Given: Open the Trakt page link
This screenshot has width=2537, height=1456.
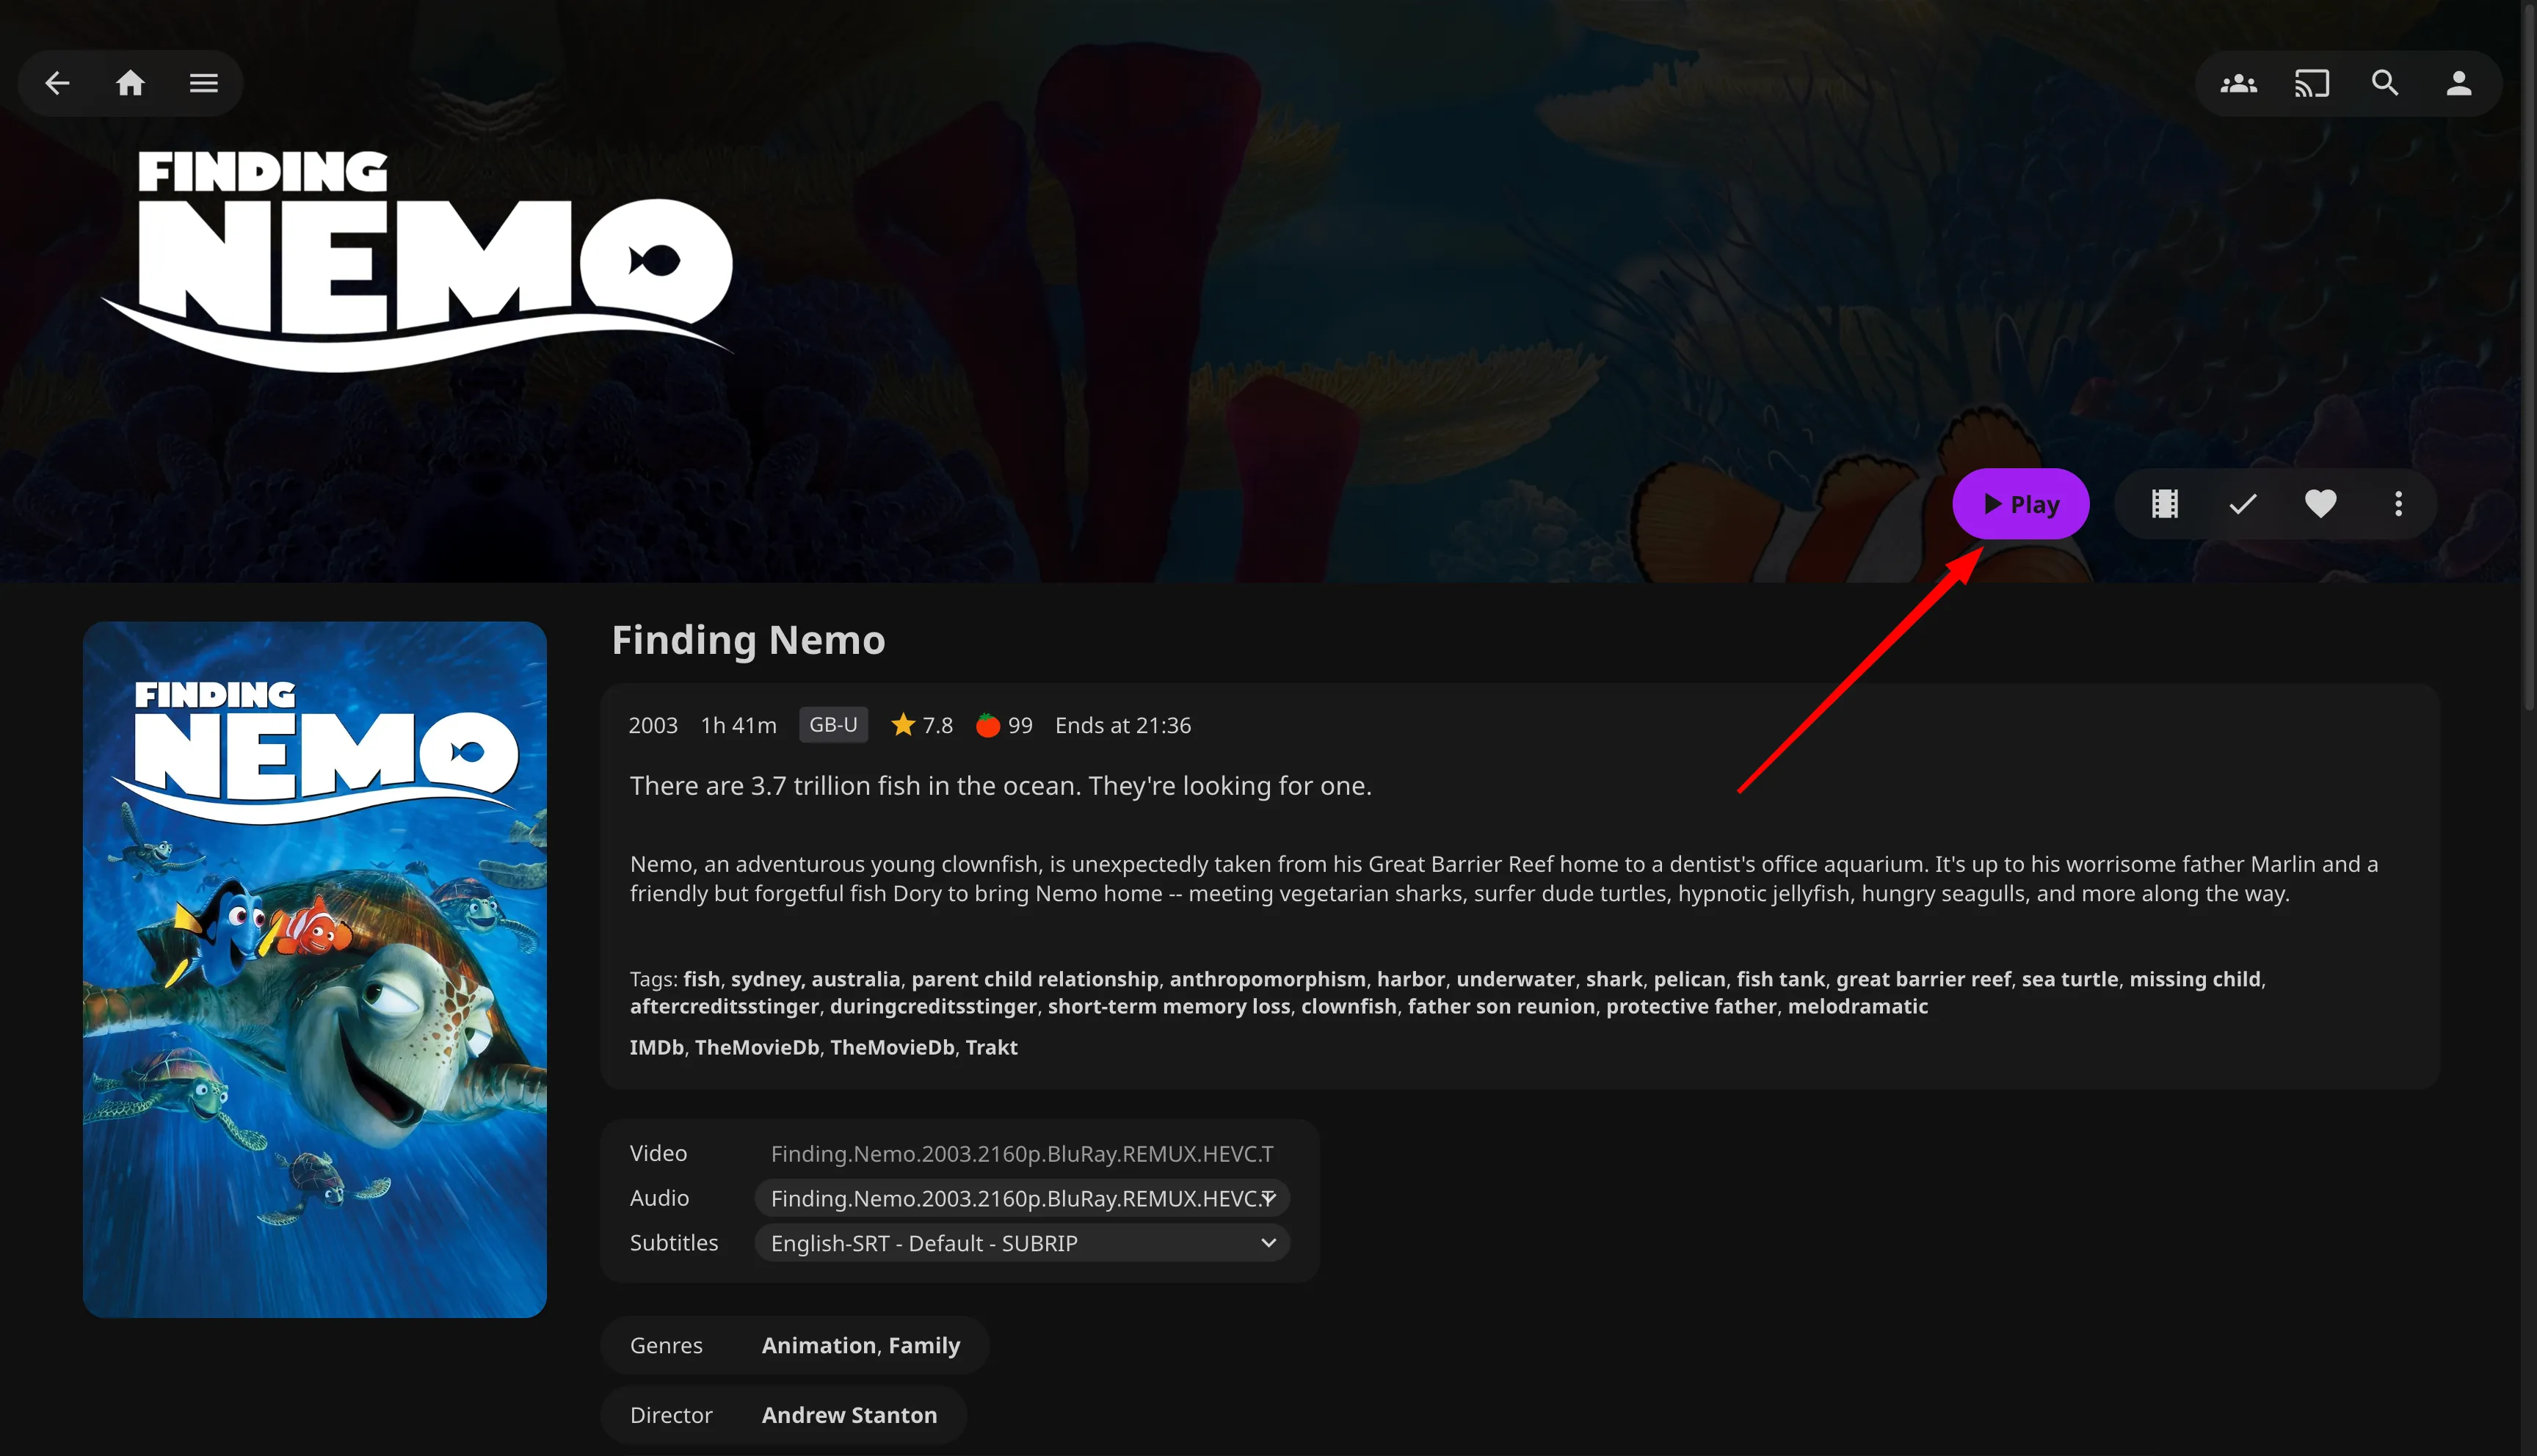Looking at the screenshot, I should tap(991, 1047).
